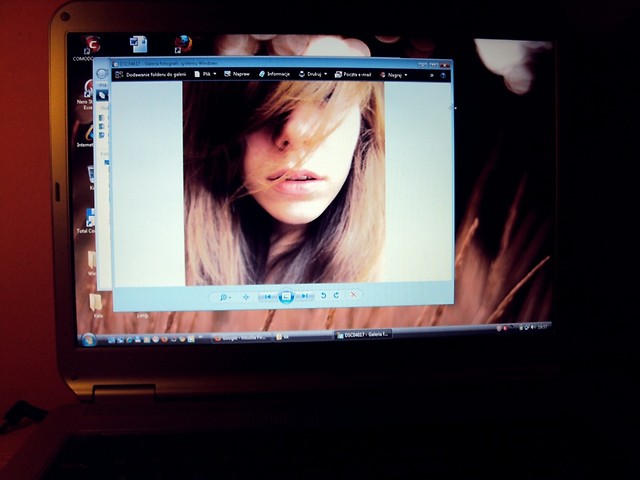Open the Nagraj burn dropdown
The width and height of the screenshot is (640, 480).
(393, 75)
